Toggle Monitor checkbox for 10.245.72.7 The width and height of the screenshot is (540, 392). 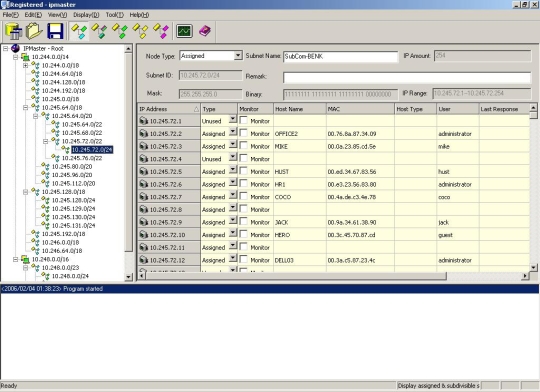tap(243, 196)
